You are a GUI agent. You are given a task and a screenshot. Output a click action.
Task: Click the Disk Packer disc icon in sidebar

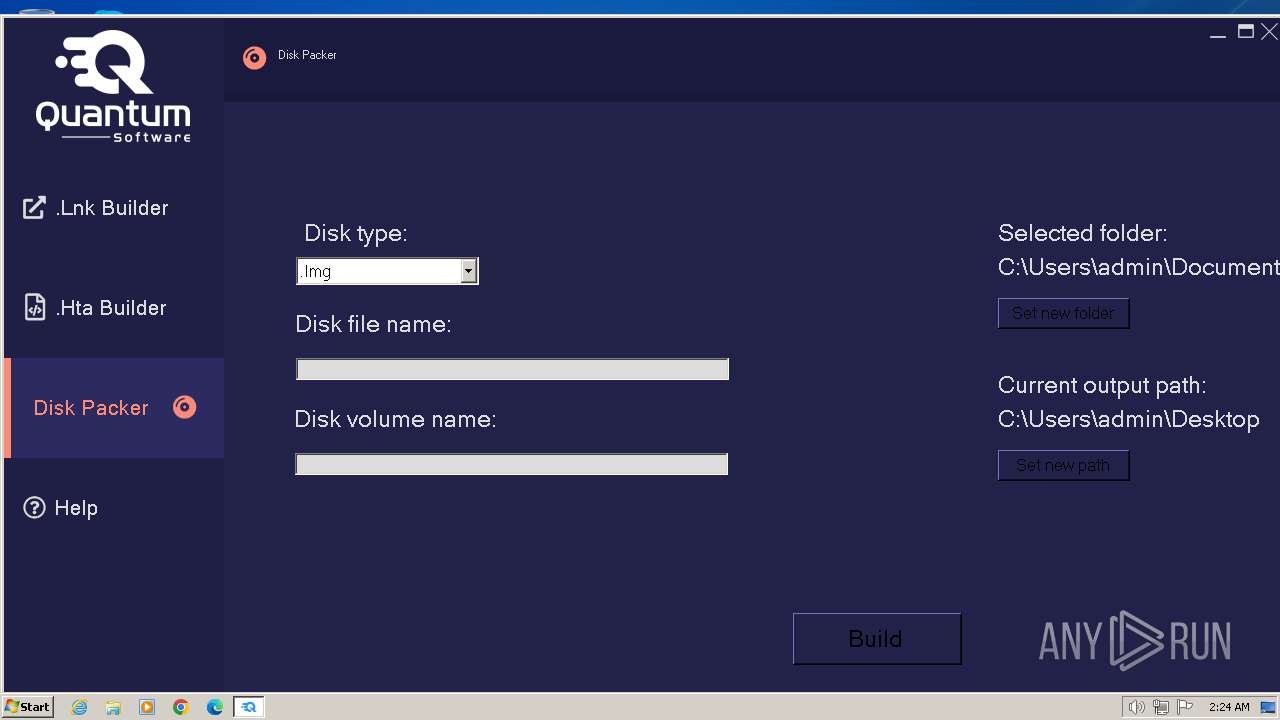tap(184, 407)
